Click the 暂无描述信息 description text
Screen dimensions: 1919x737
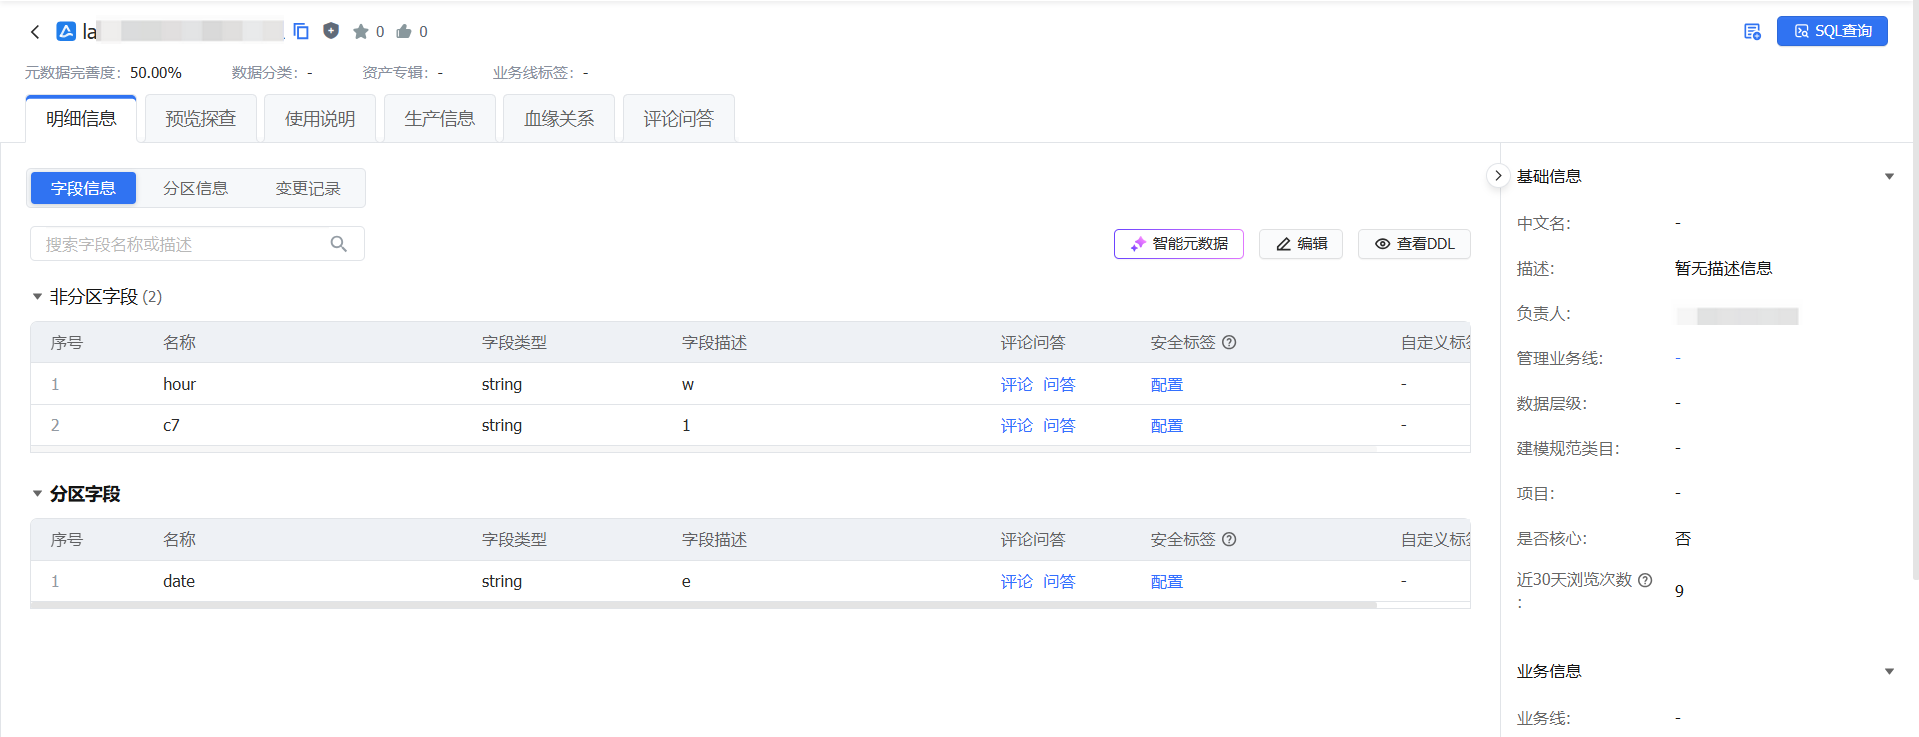click(x=1723, y=268)
